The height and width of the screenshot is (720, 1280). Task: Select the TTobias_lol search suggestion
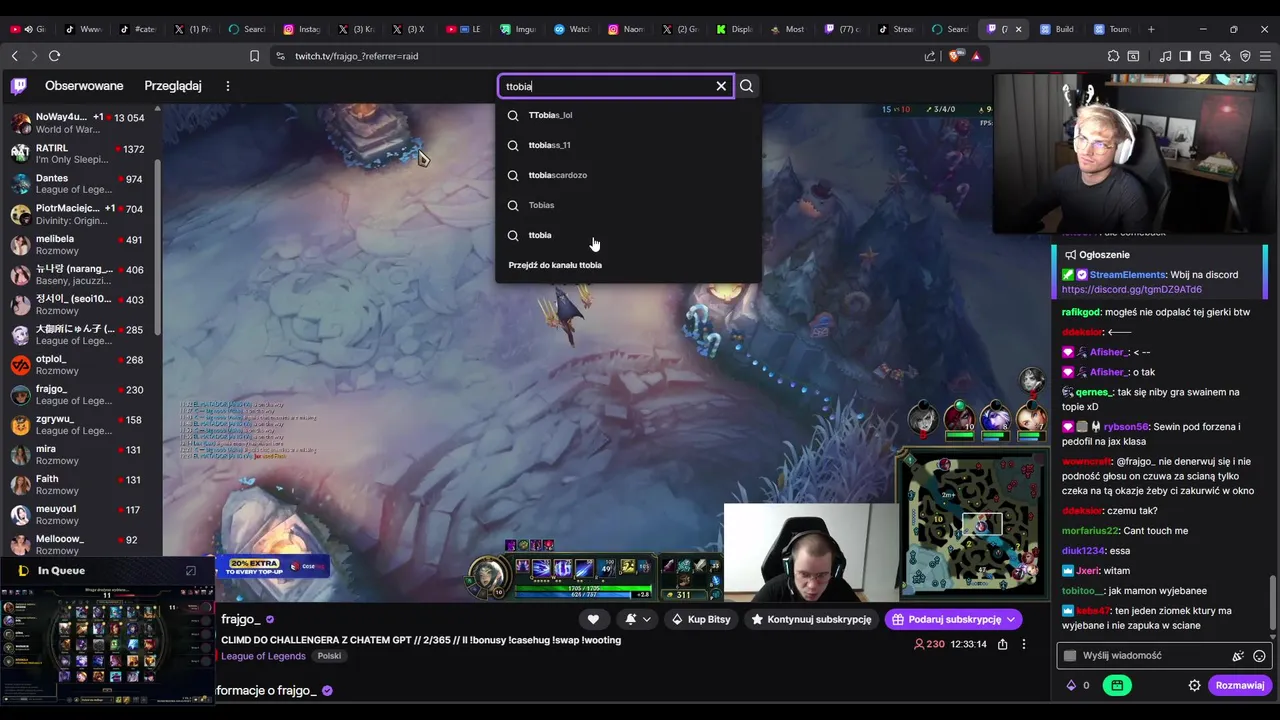pyautogui.click(x=628, y=115)
